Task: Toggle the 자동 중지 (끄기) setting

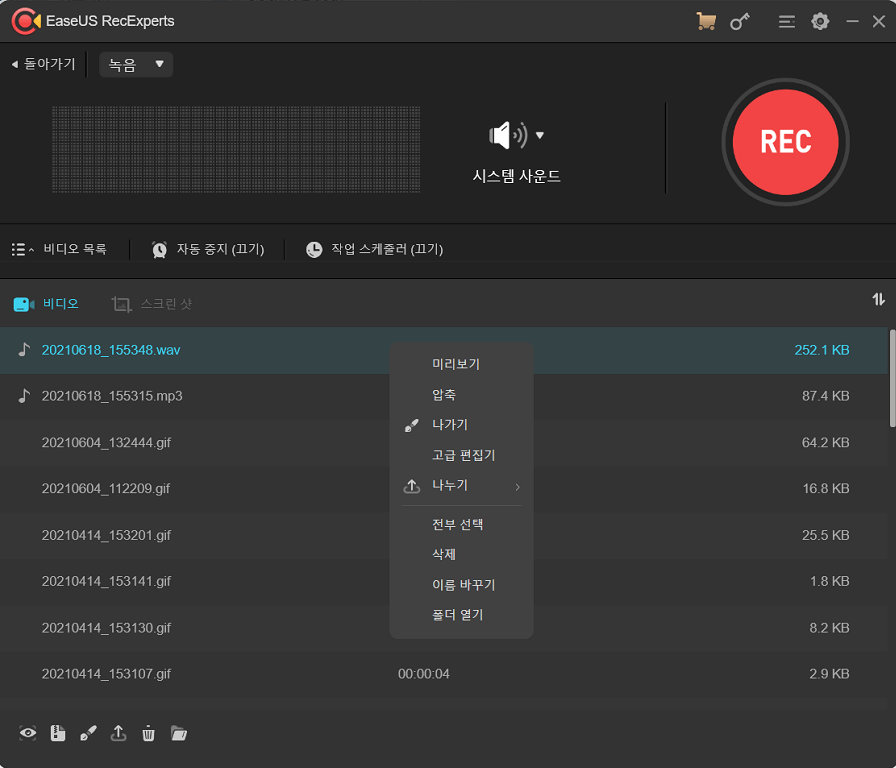Action: click(208, 249)
